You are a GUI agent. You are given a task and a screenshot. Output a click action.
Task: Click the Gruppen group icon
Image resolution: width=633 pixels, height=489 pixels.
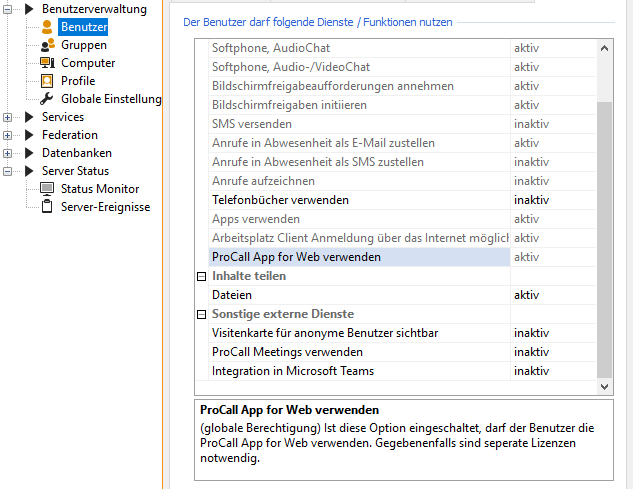pyautogui.click(x=47, y=45)
